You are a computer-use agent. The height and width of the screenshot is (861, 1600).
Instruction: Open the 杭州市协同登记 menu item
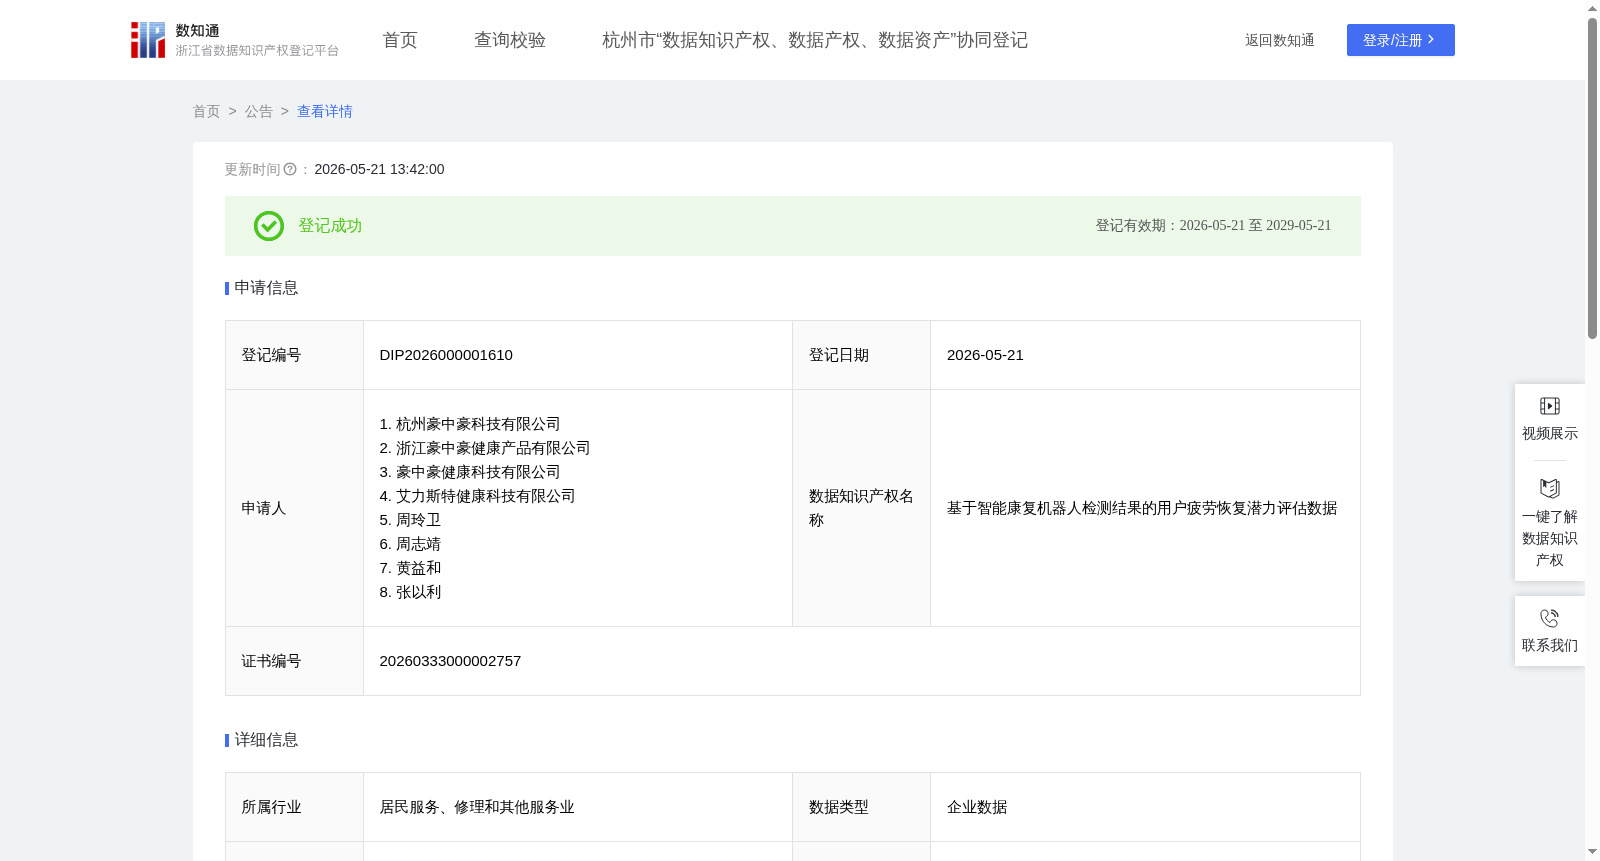pos(815,40)
